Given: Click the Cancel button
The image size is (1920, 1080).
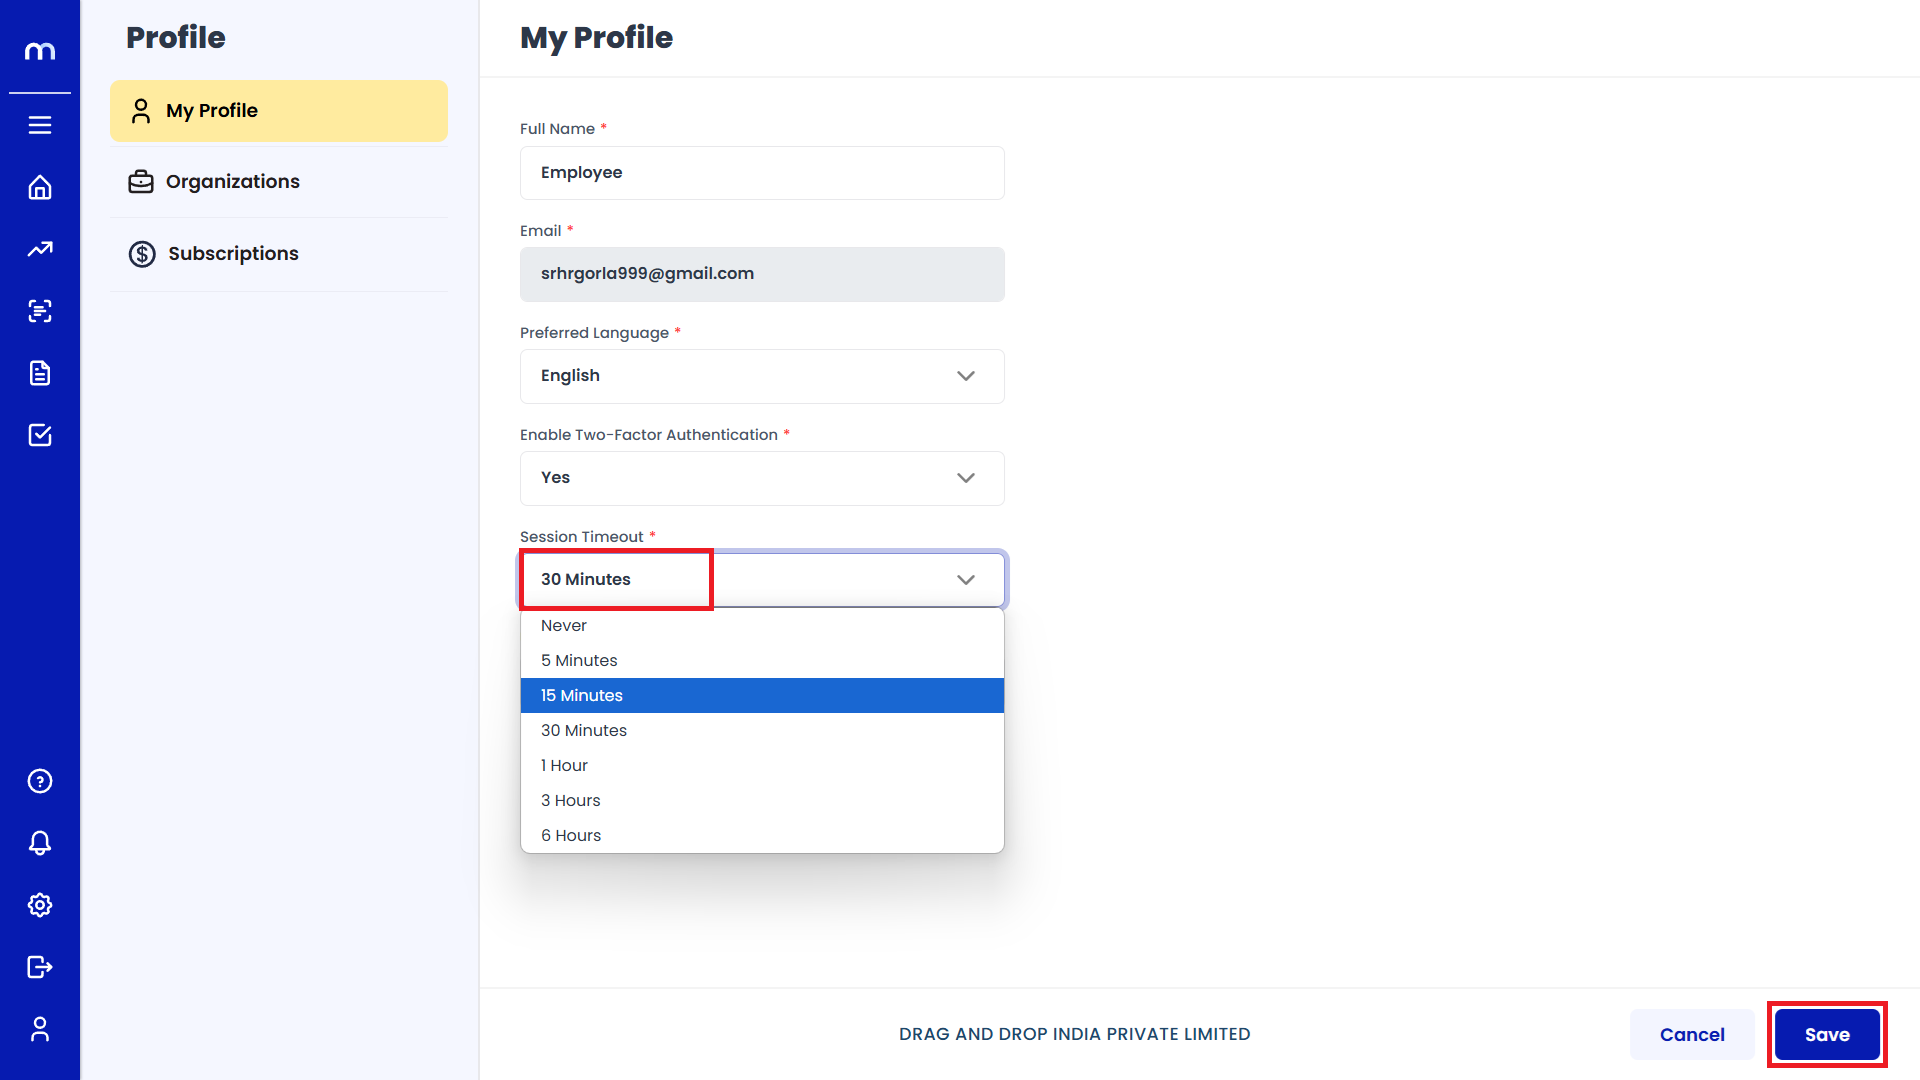Looking at the screenshot, I should tap(1692, 1035).
